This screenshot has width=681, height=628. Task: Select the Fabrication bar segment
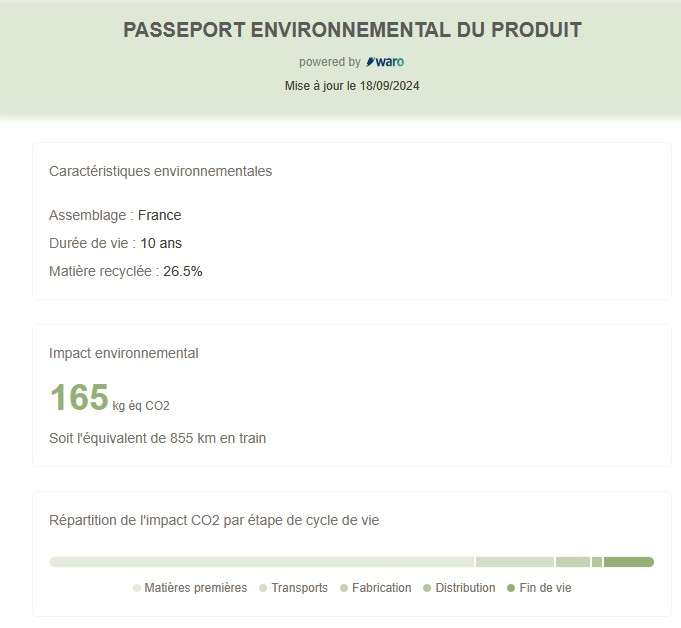pos(573,562)
